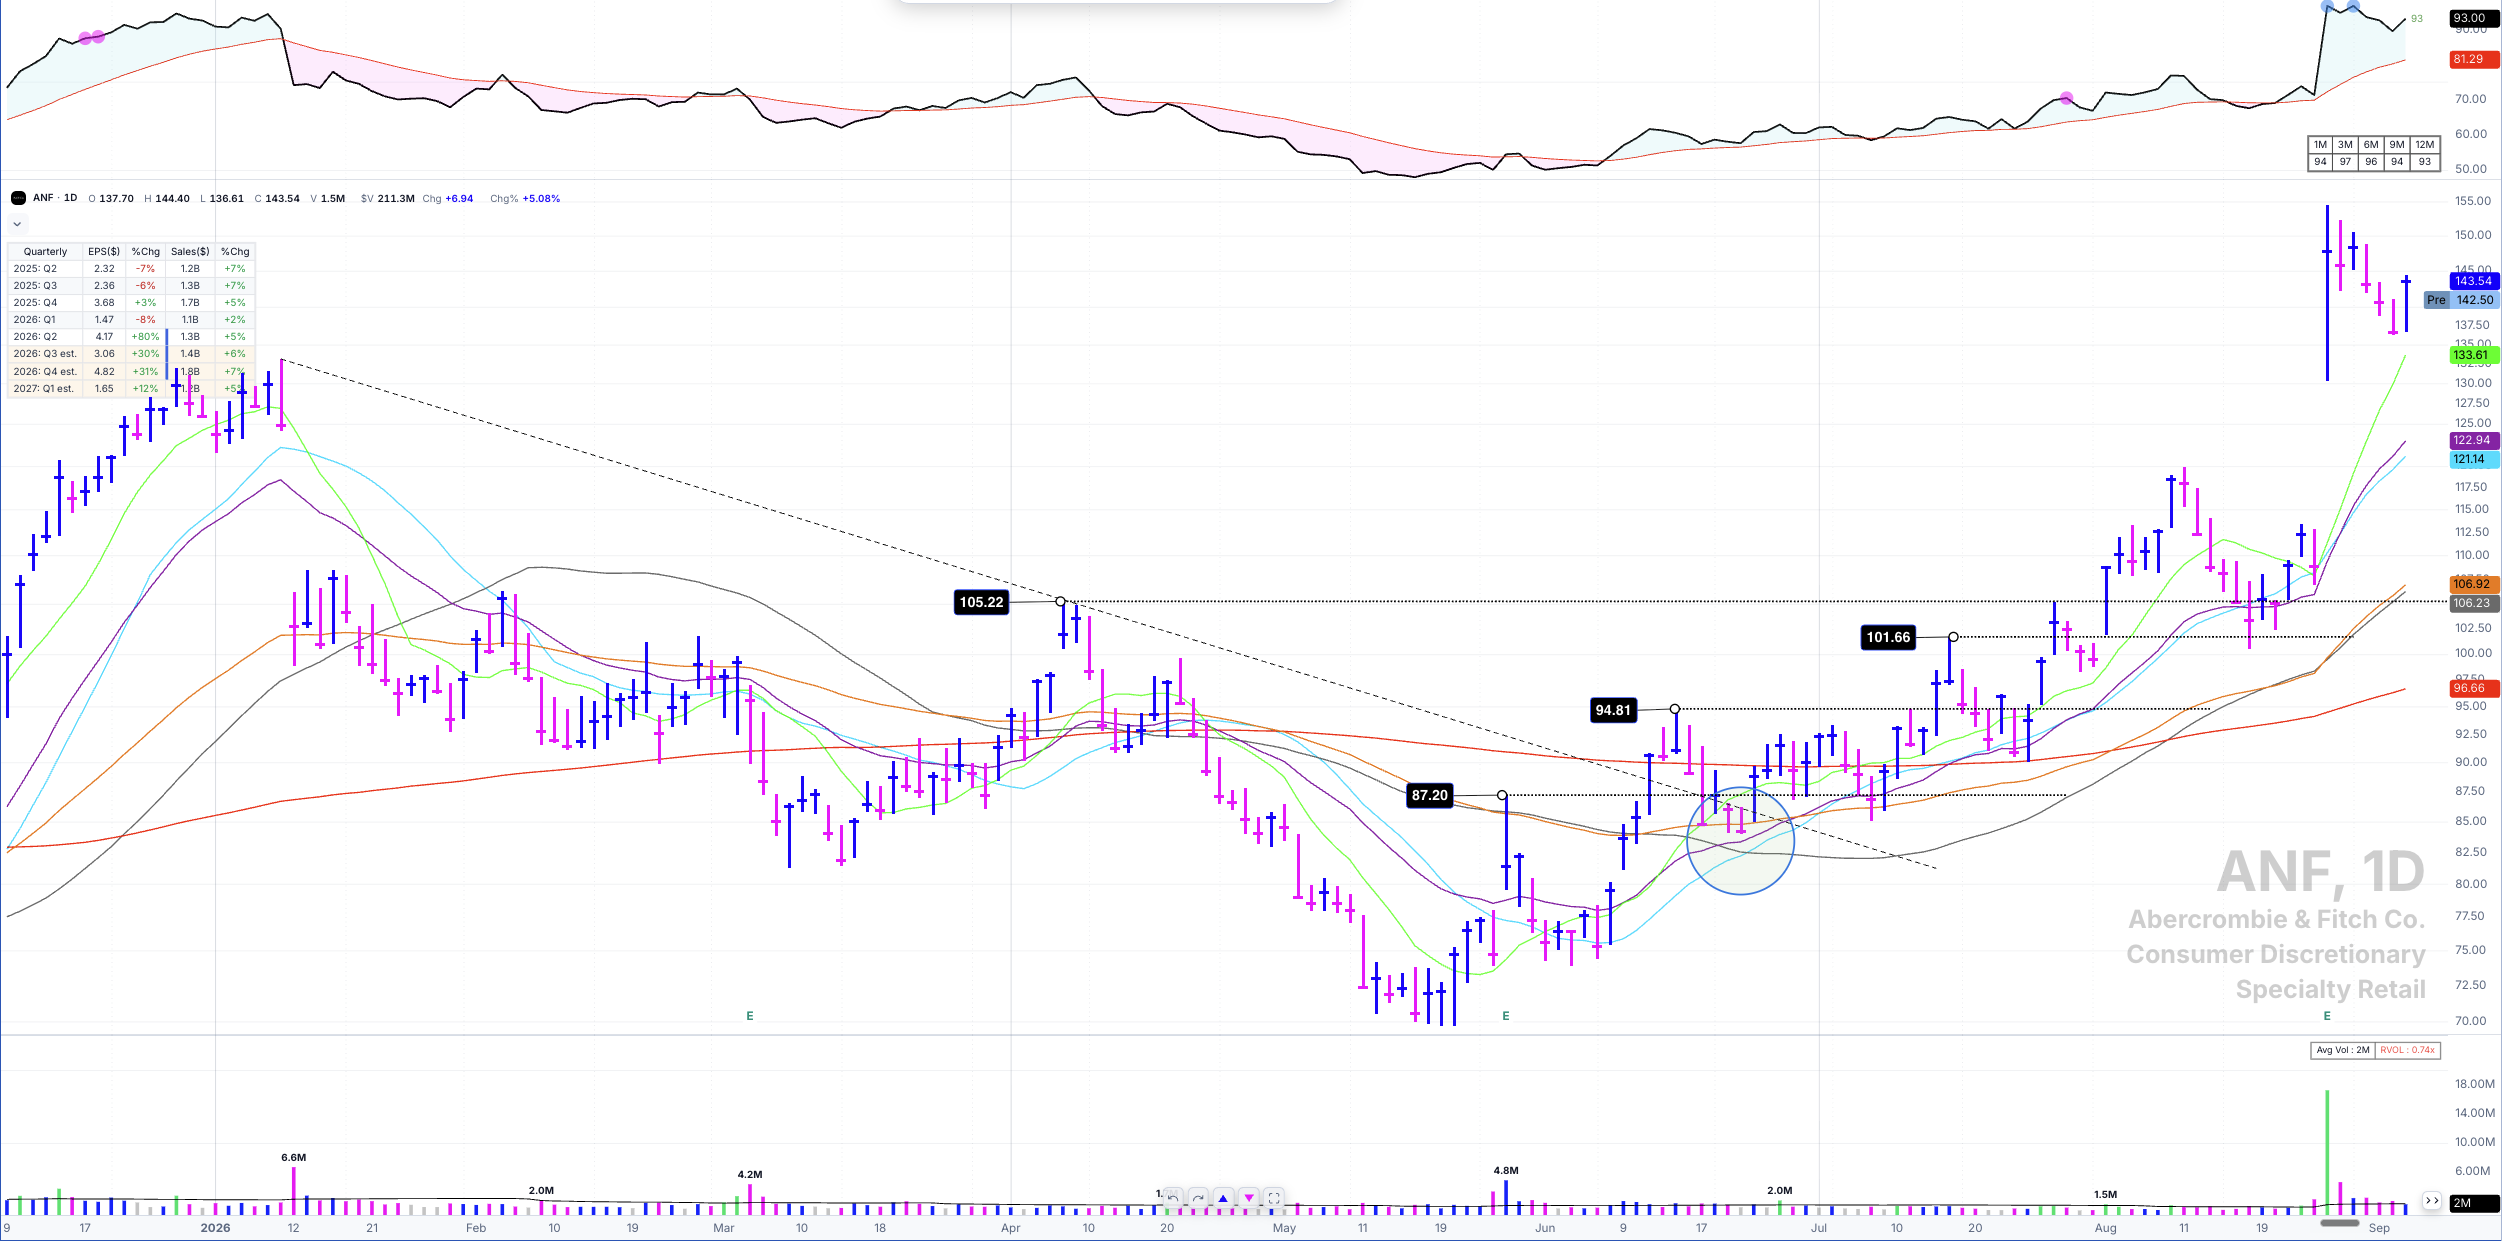Click the Chg +6.94 value

pyautogui.click(x=459, y=199)
